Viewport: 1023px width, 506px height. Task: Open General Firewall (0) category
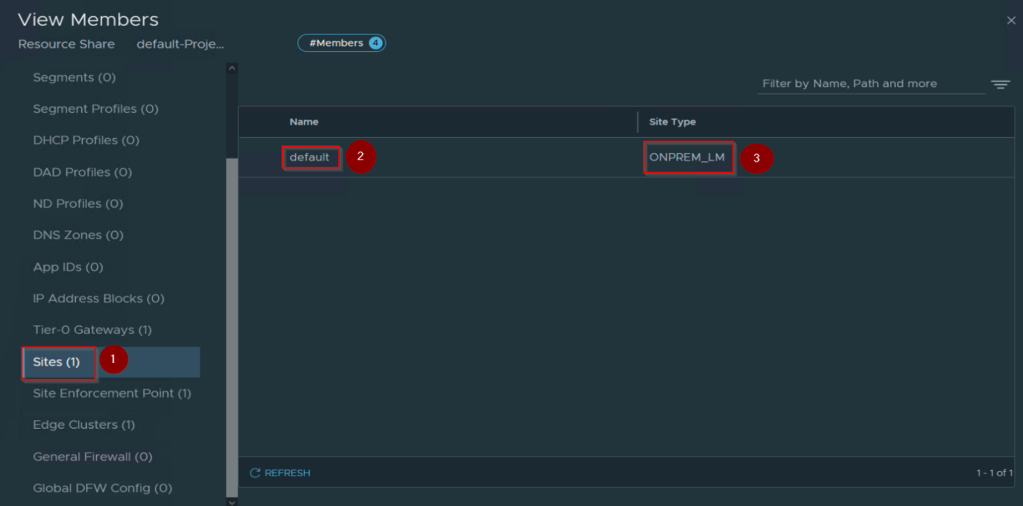pyautogui.click(x=92, y=457)
